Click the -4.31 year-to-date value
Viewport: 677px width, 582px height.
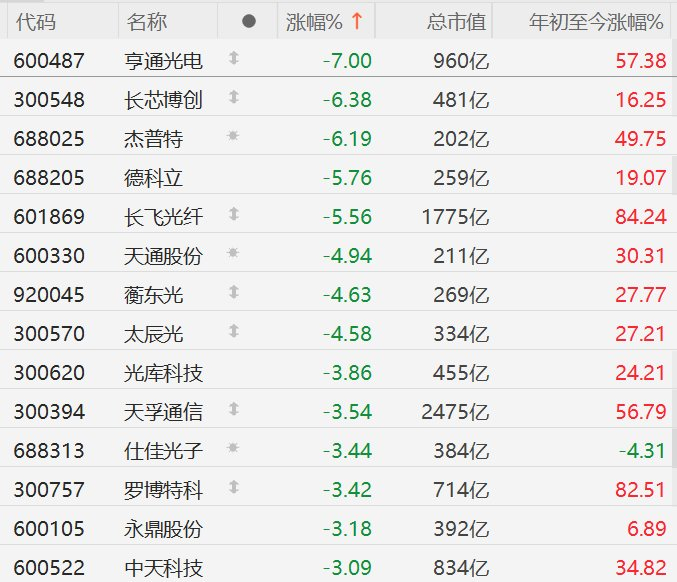[642, 451]
